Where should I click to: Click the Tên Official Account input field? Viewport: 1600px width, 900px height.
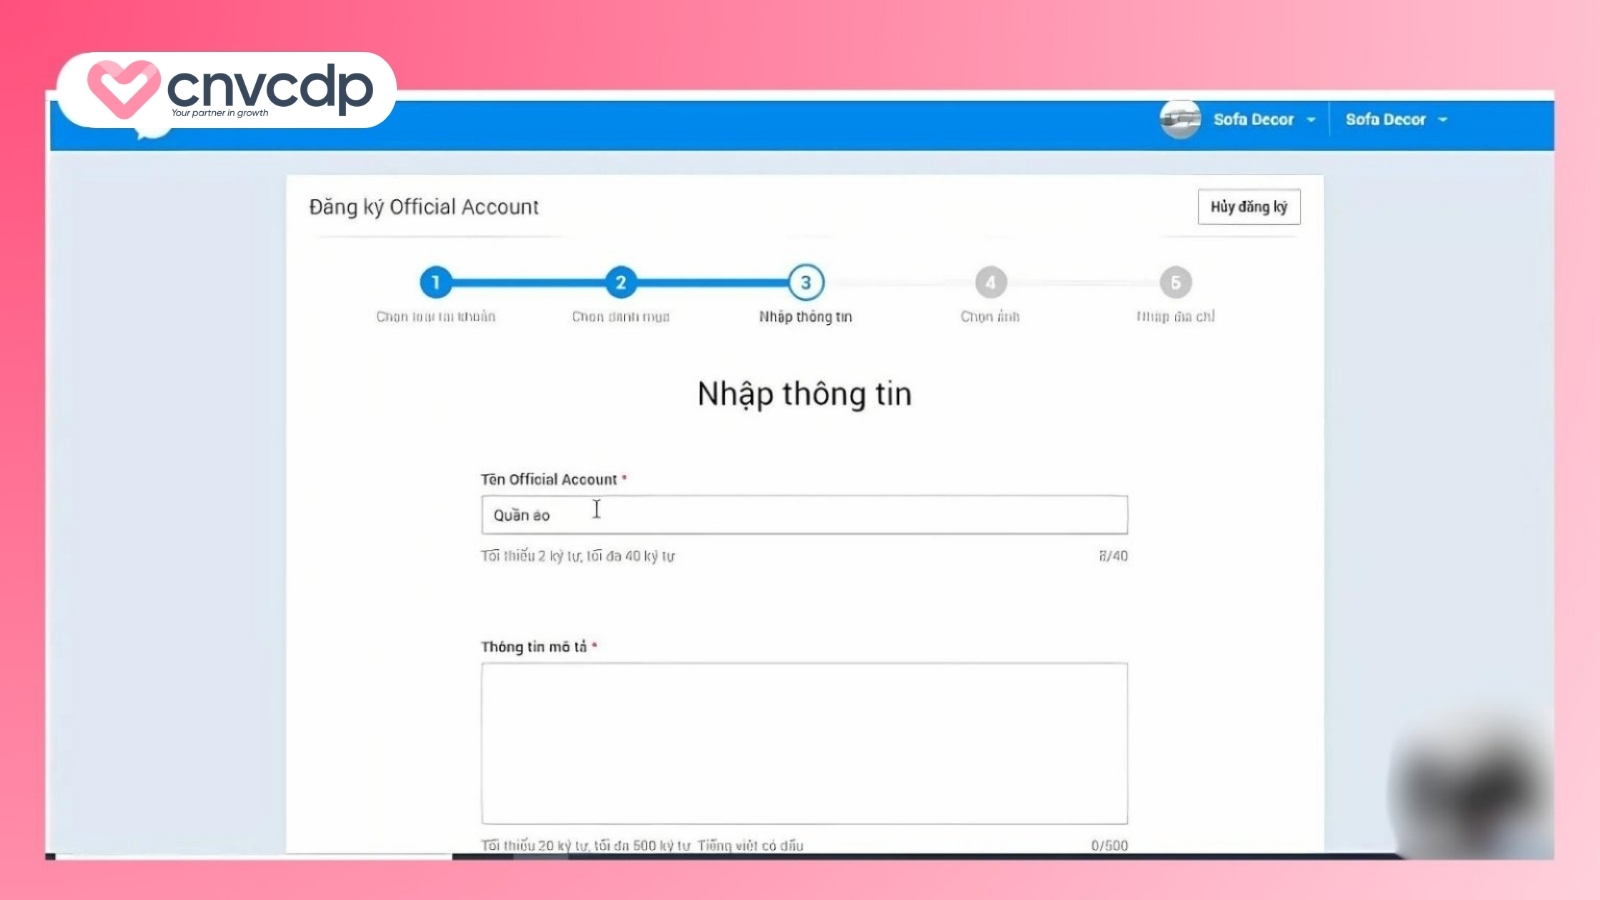[x=804, y=515]
